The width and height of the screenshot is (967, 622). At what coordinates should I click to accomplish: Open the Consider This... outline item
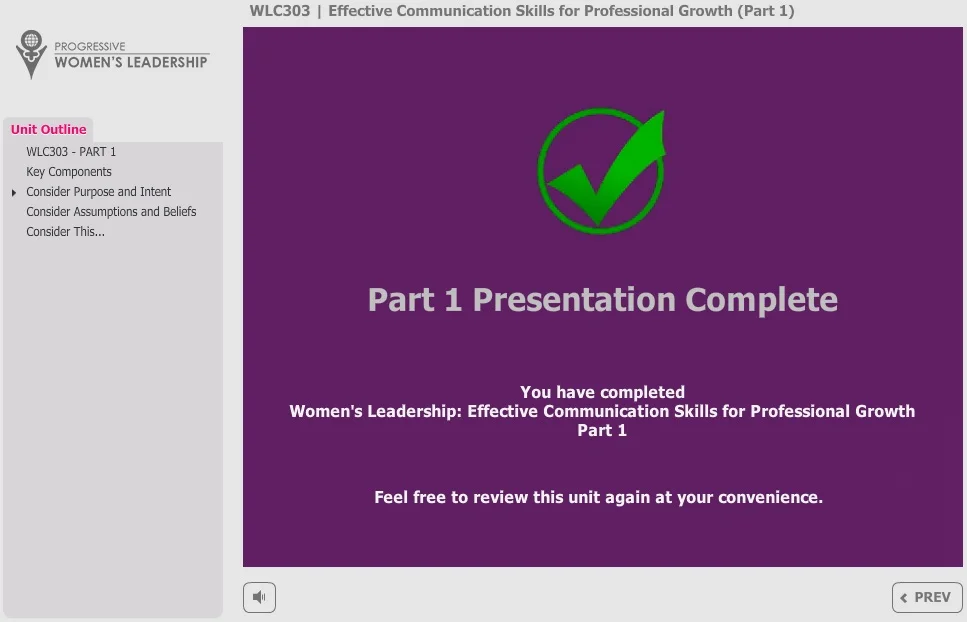tap(65, 232)
